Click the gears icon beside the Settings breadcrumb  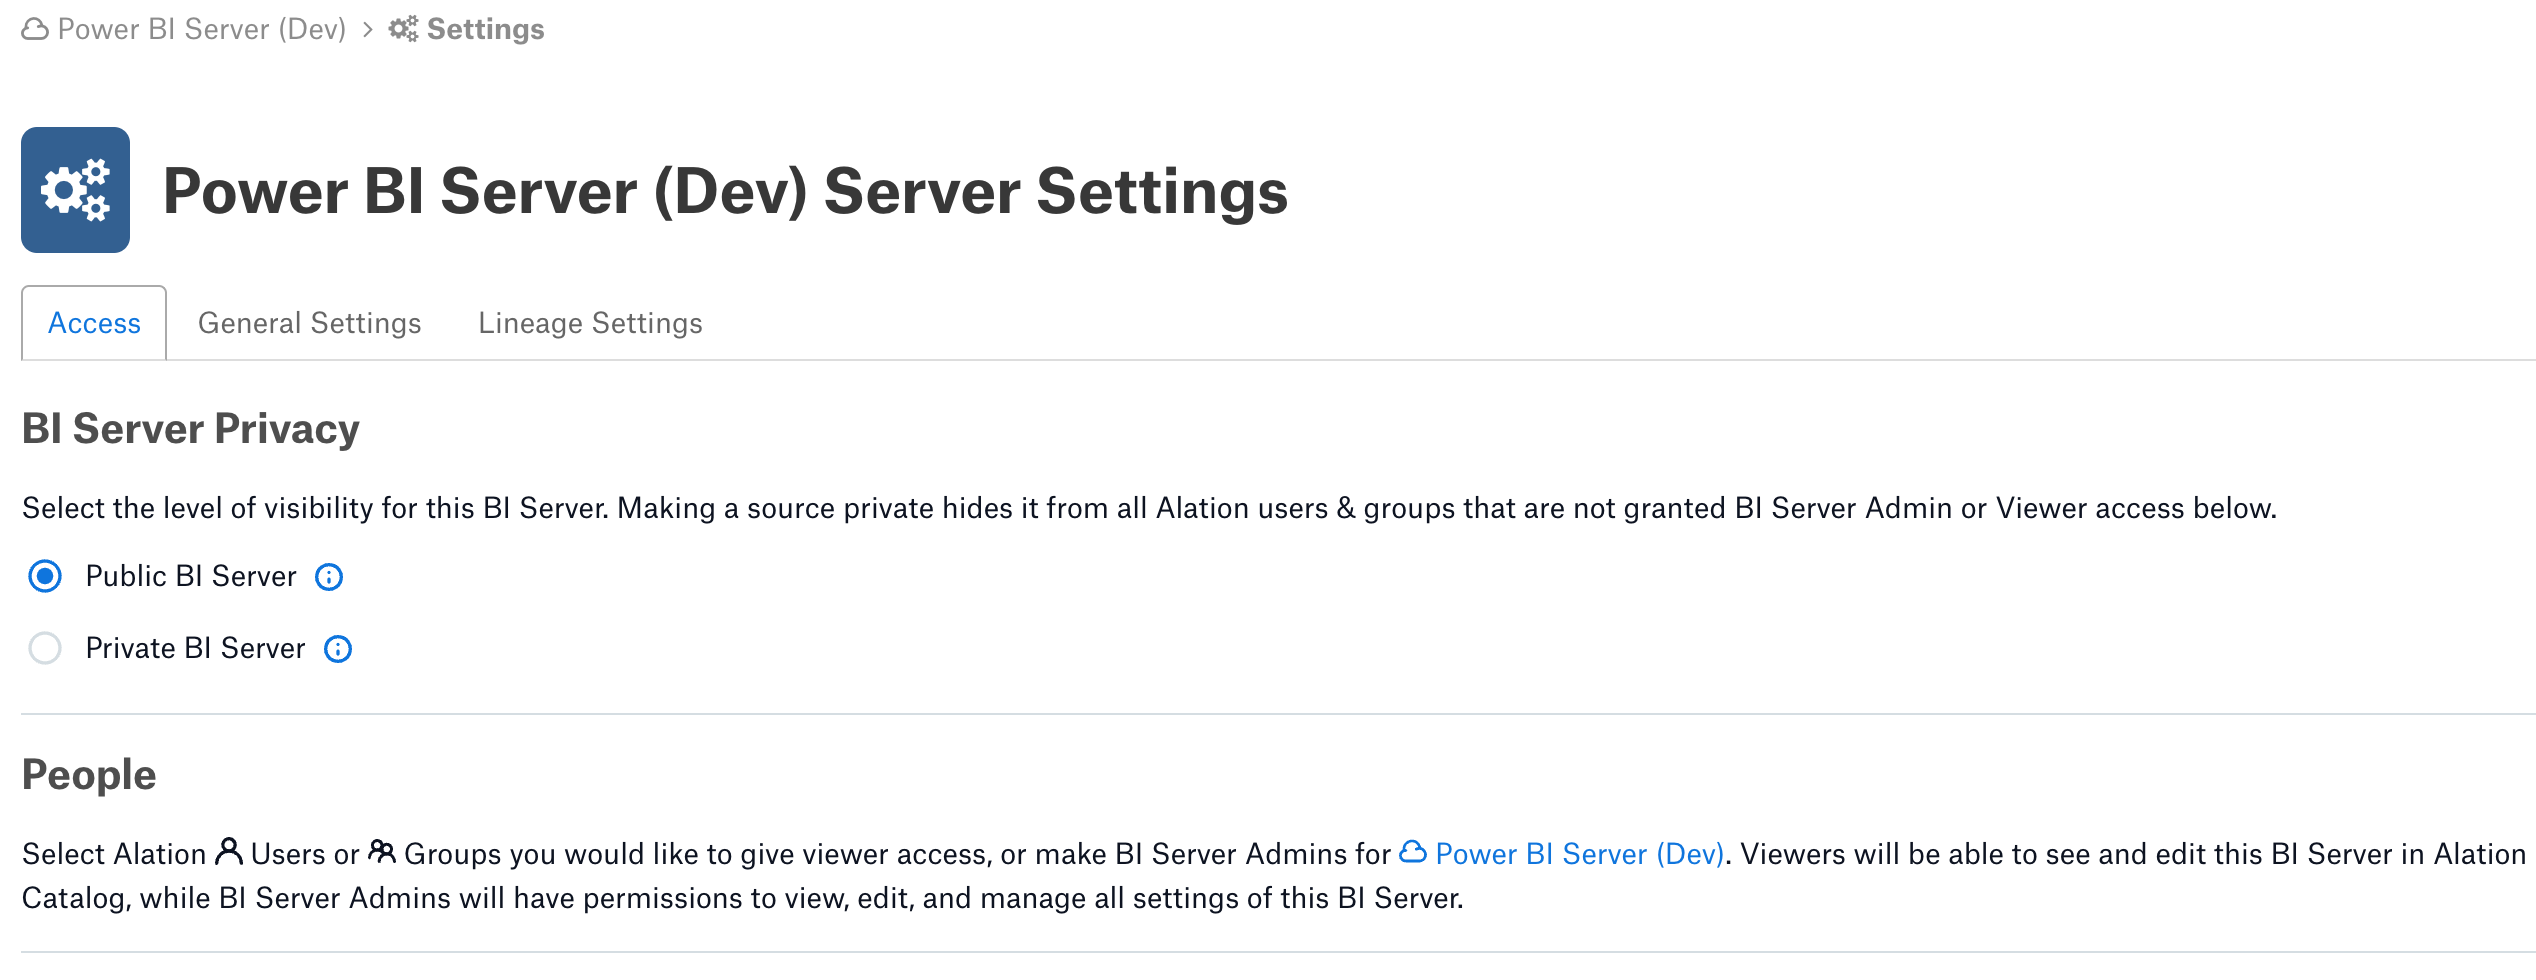(404, 29)
